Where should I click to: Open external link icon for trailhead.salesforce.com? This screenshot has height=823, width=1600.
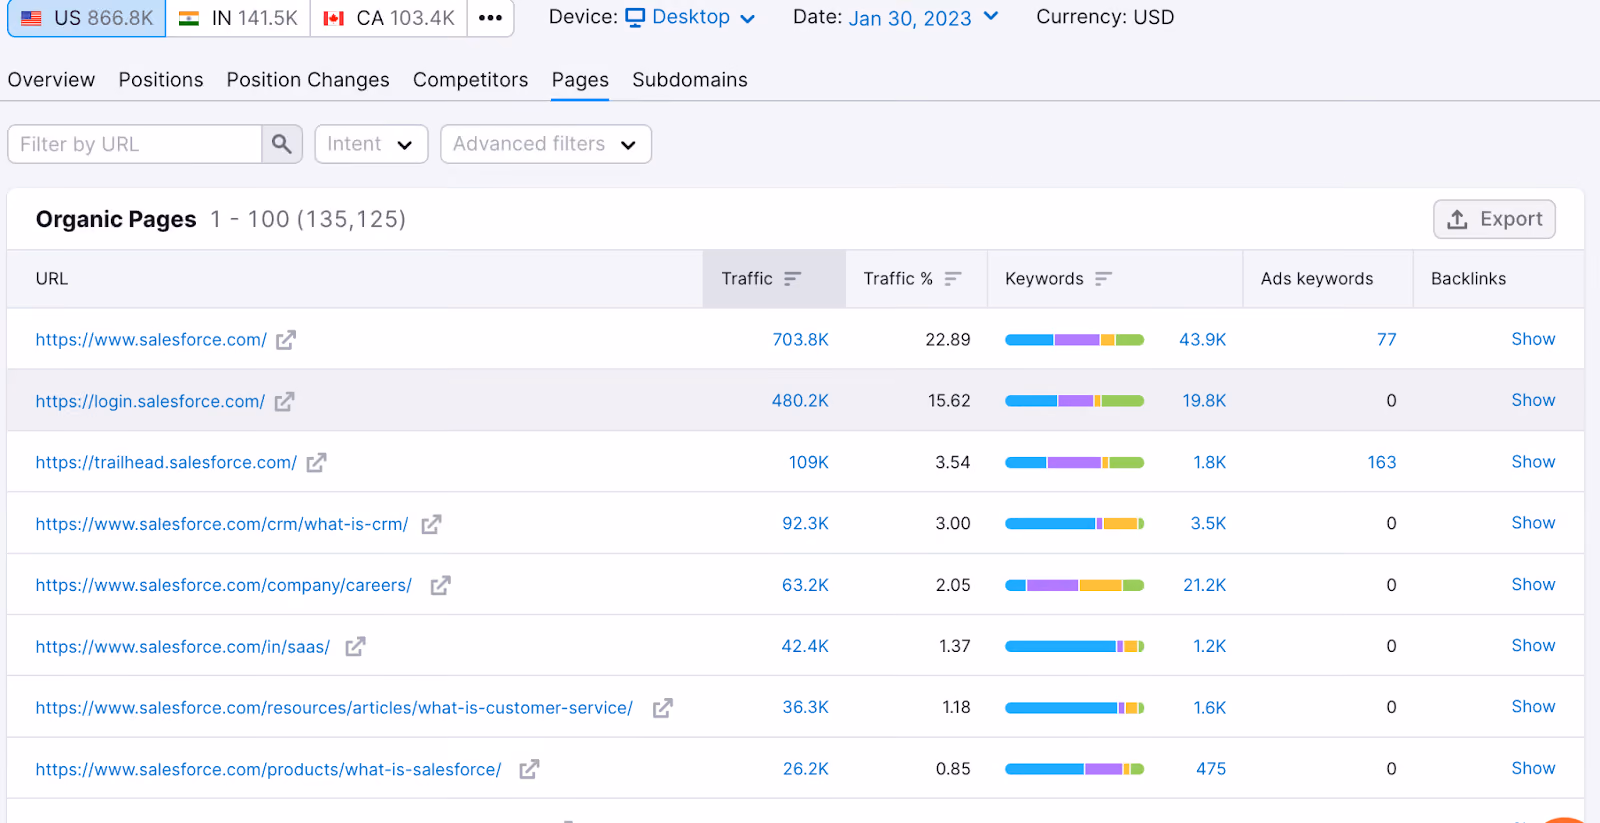pyautogui.click(x=316, y=462)
